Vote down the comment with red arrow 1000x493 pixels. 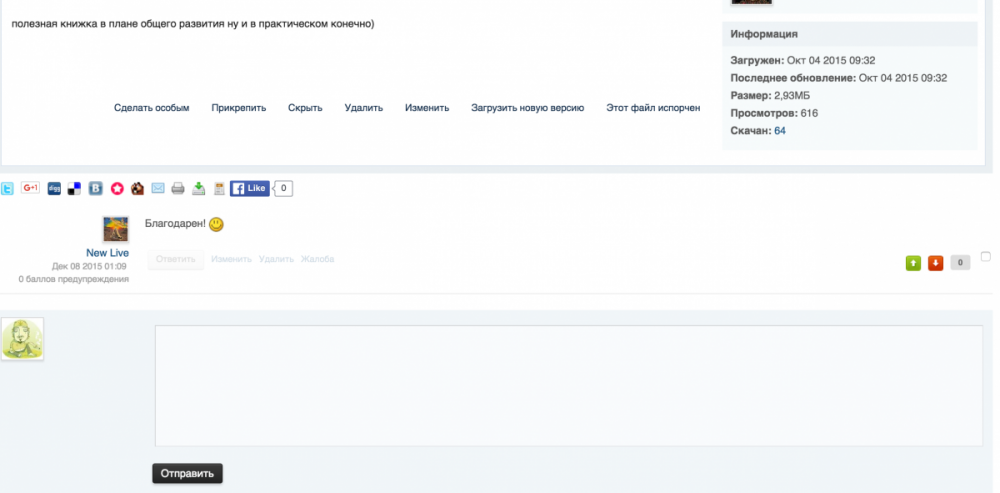click(935, 263)
